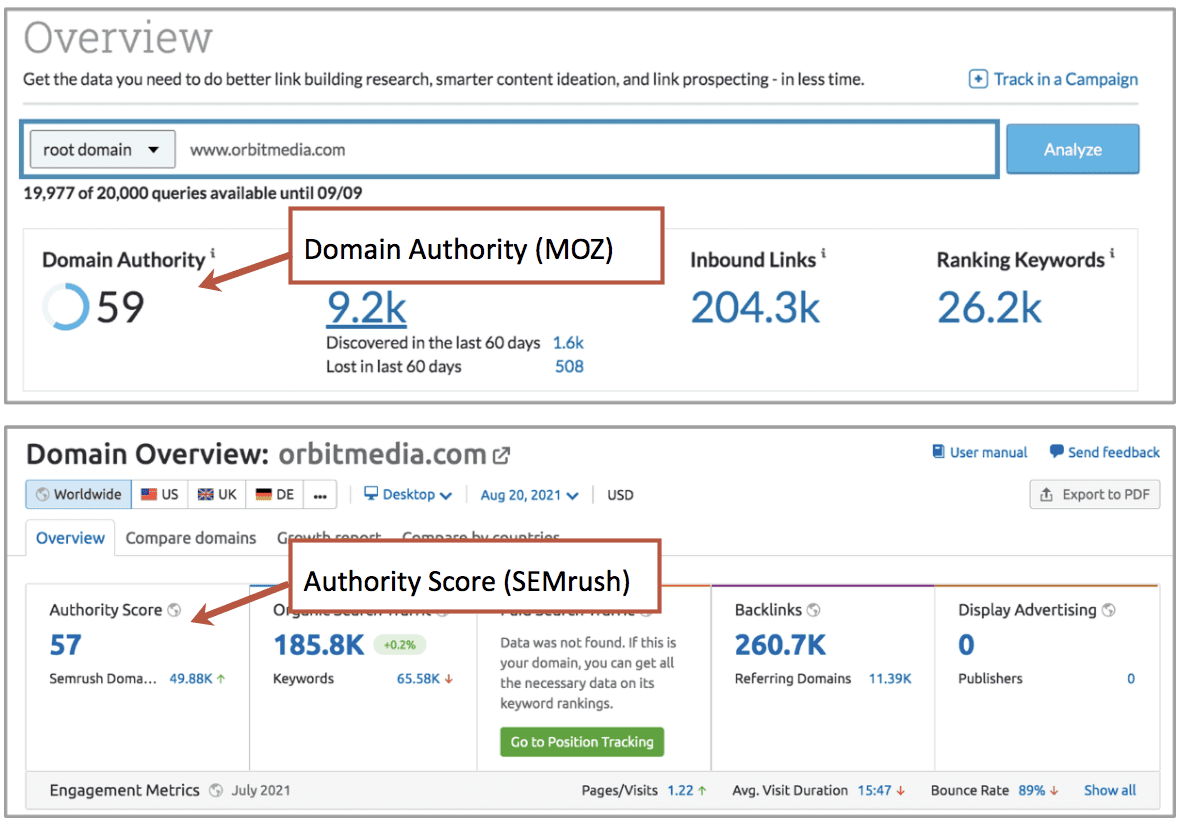Viewport: 1179px width, 821px height.
Task: Switch to the Compare domains tab
Action: tap(190, 538)
